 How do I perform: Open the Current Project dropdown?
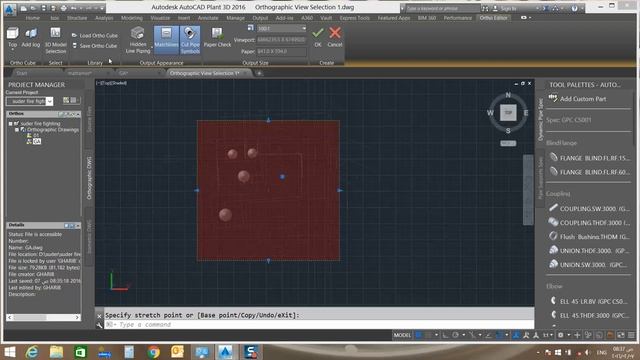49,101
